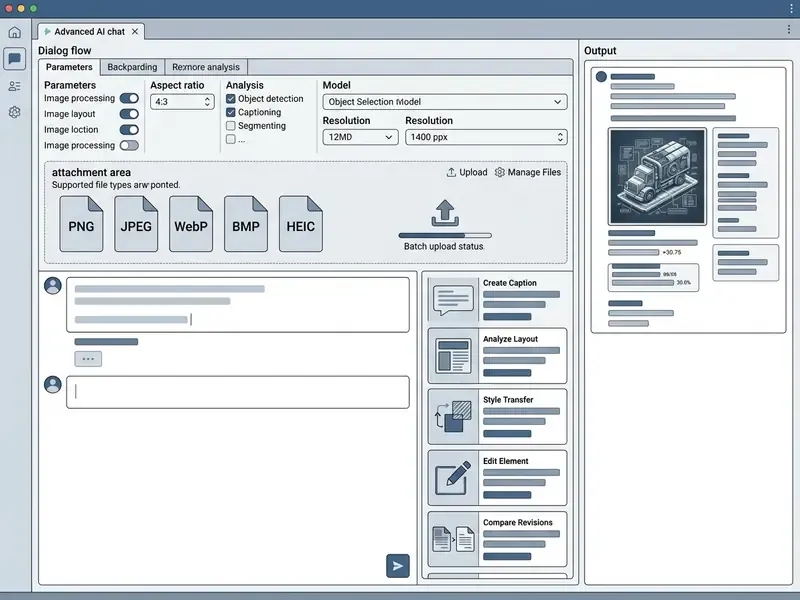Check the Segmenting checkbox
Screen dimensions: 800x600
pyautogui.click(x=231, y=126)
